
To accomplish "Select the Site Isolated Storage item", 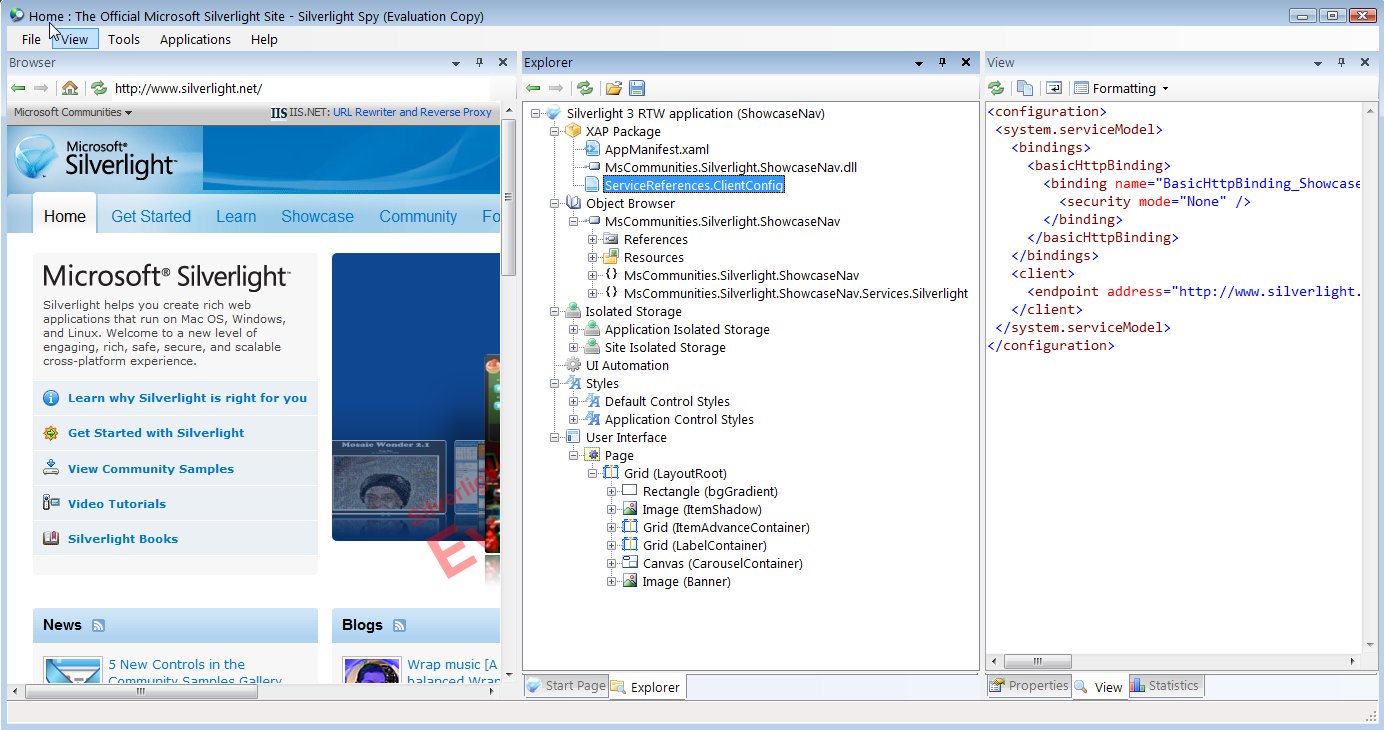I will [x=665, y=347].
